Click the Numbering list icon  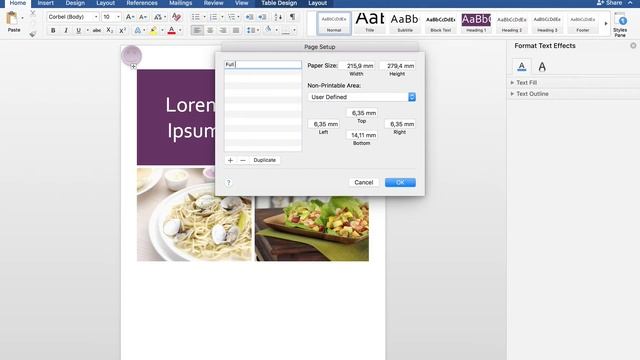tap(213, 17)
